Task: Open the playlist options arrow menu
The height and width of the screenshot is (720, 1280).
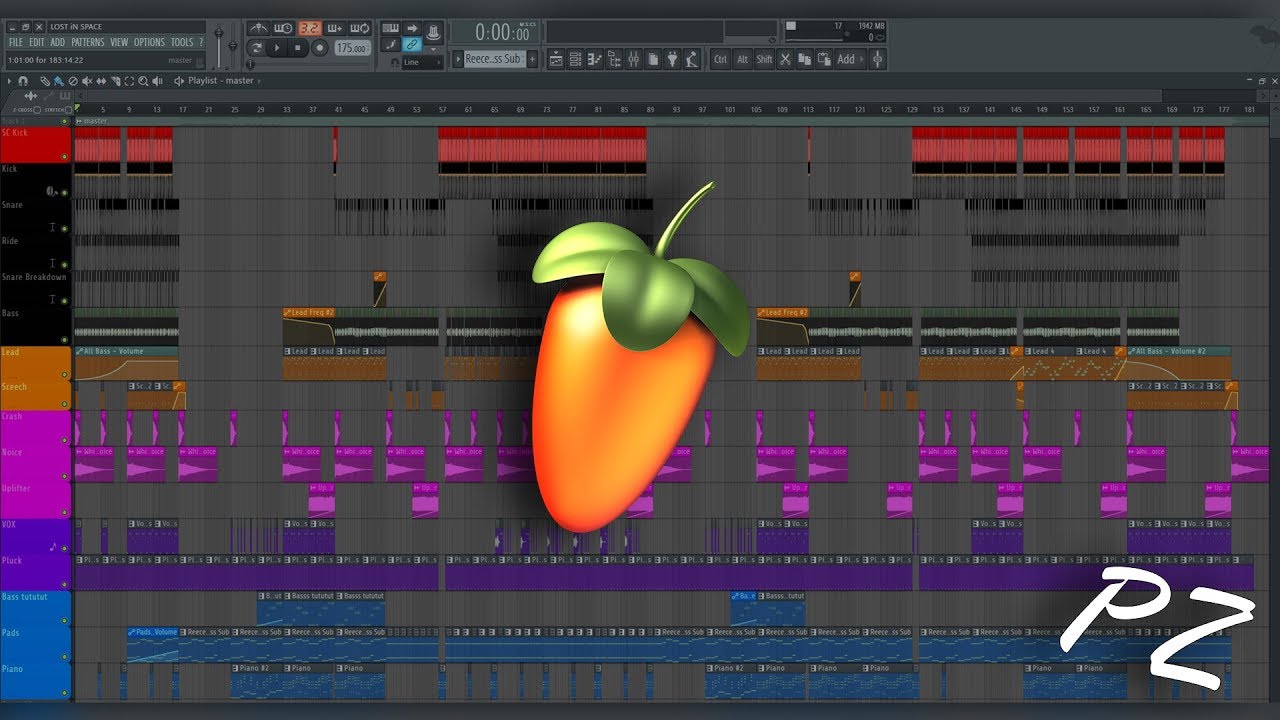Action: [x=10, y=80]
